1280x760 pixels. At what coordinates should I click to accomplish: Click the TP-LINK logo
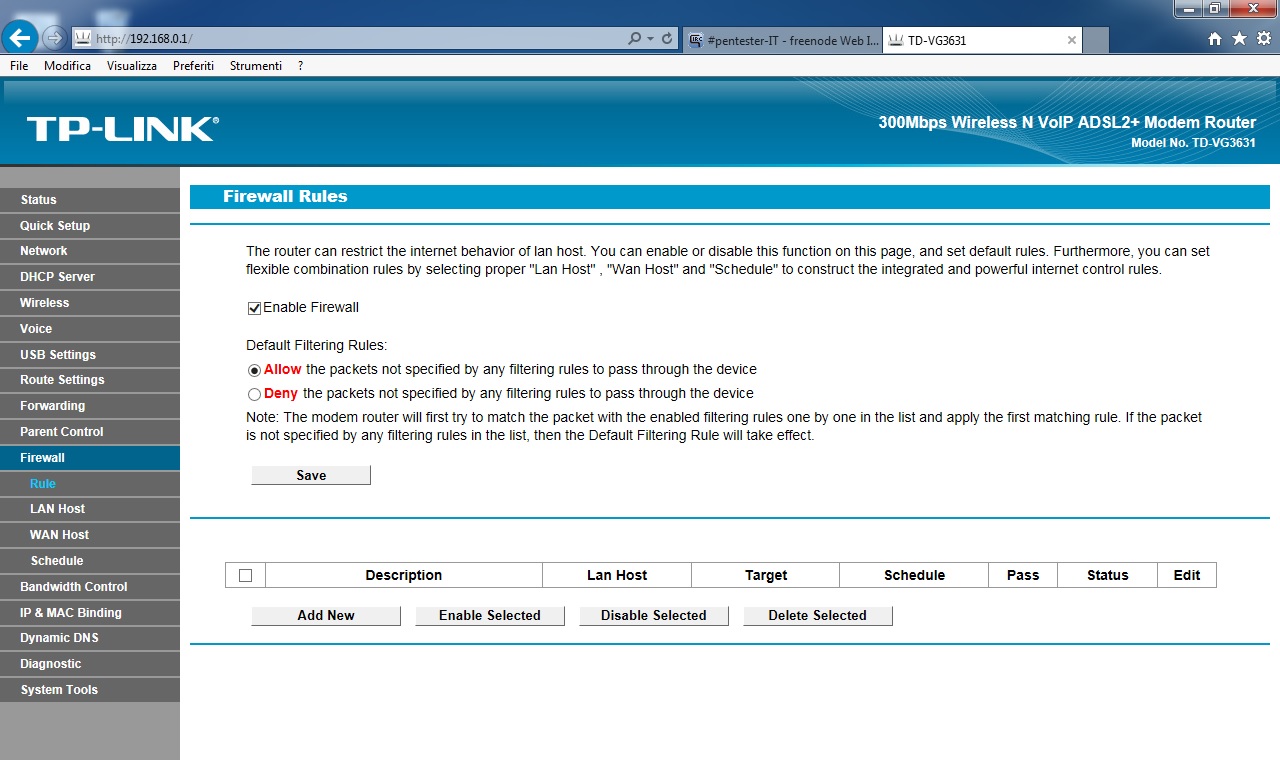coord(122,129)
